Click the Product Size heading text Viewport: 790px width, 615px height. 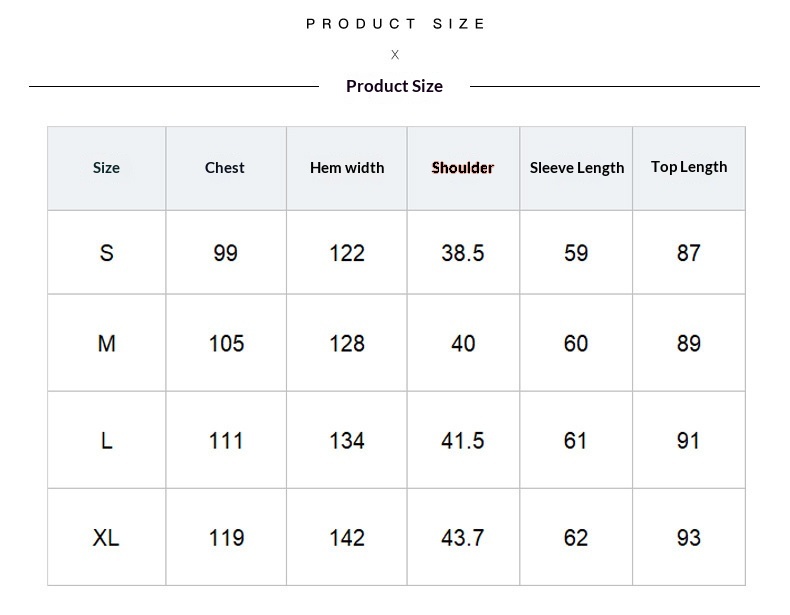[394, 86]
